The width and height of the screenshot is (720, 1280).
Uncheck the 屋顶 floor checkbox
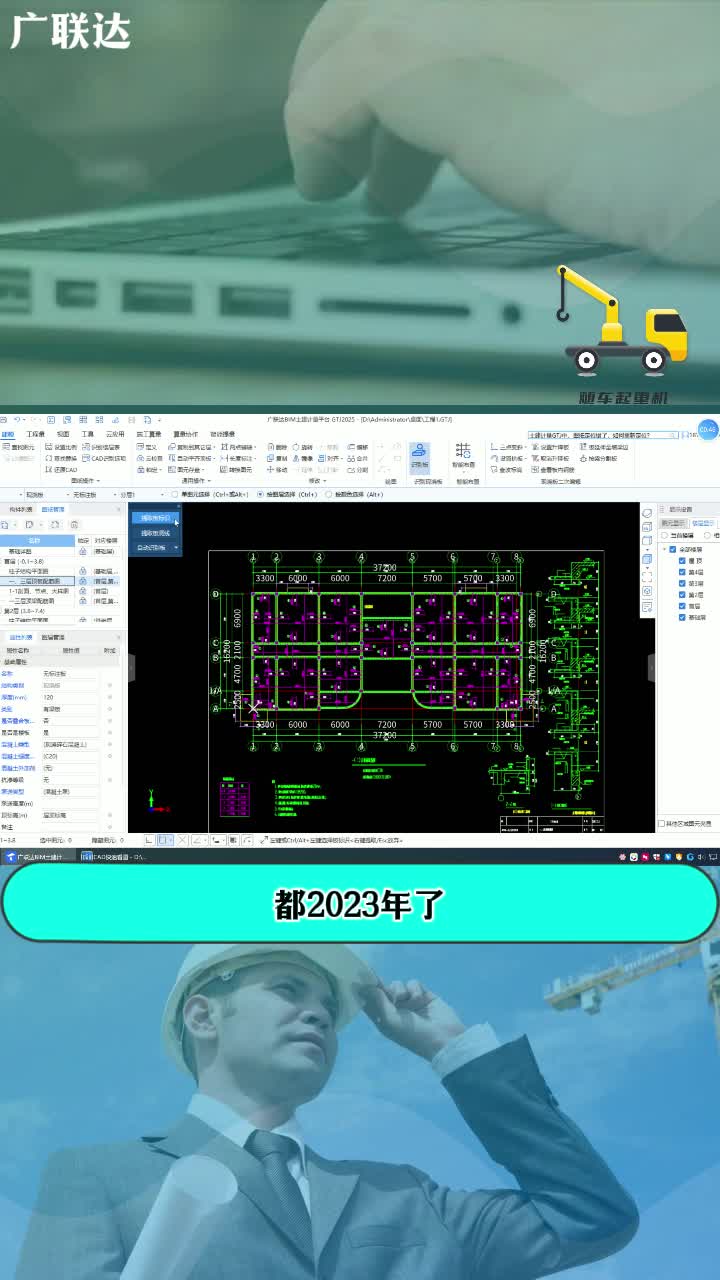[682, 560]
